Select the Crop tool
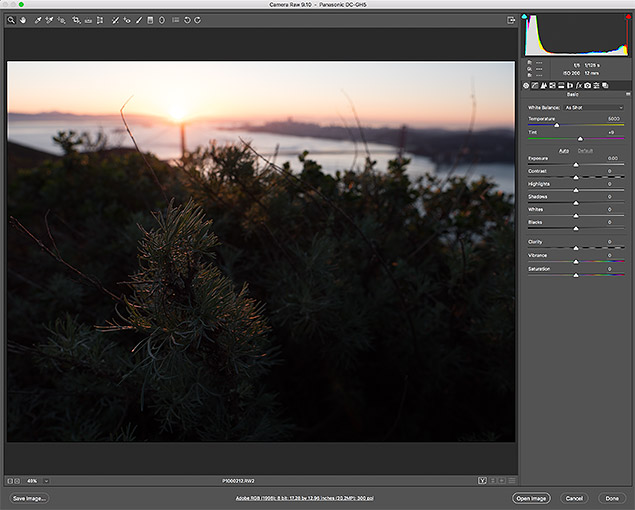 coord(76,19)
